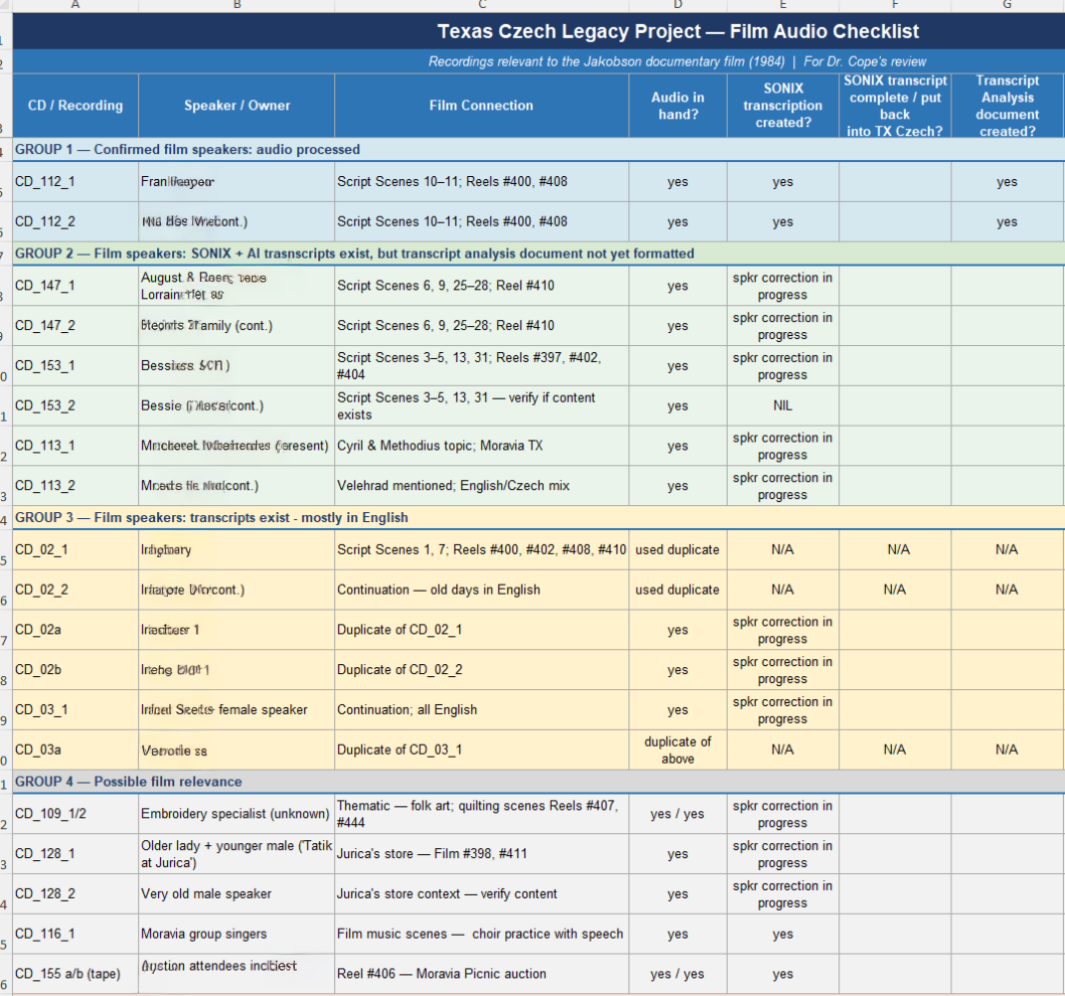Select 'SONIX transcription created?' header cell
The width and height of the screenshot is (1065, 996).
[x=783, y=105]
